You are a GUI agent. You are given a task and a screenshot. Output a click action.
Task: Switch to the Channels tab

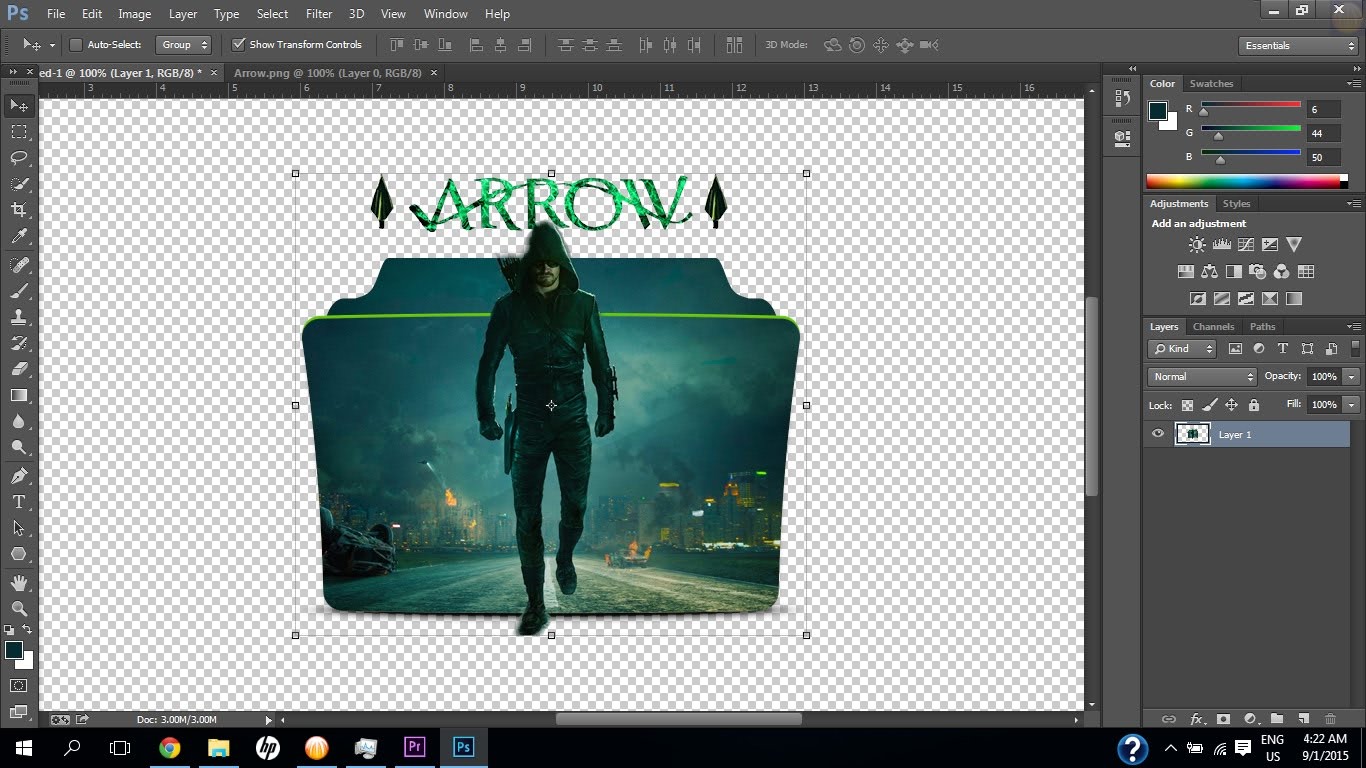point(1213,327)
